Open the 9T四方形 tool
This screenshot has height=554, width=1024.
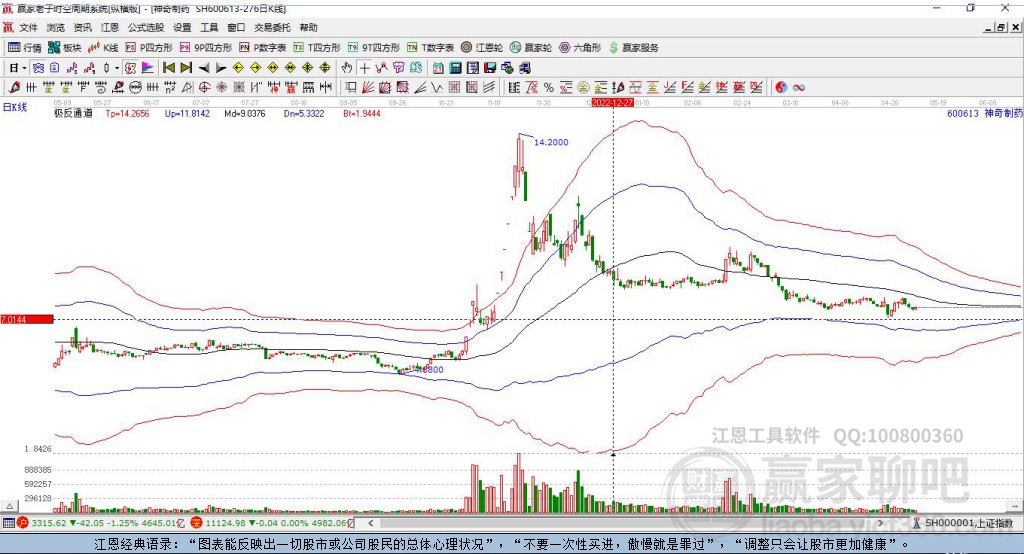[374, 48]
